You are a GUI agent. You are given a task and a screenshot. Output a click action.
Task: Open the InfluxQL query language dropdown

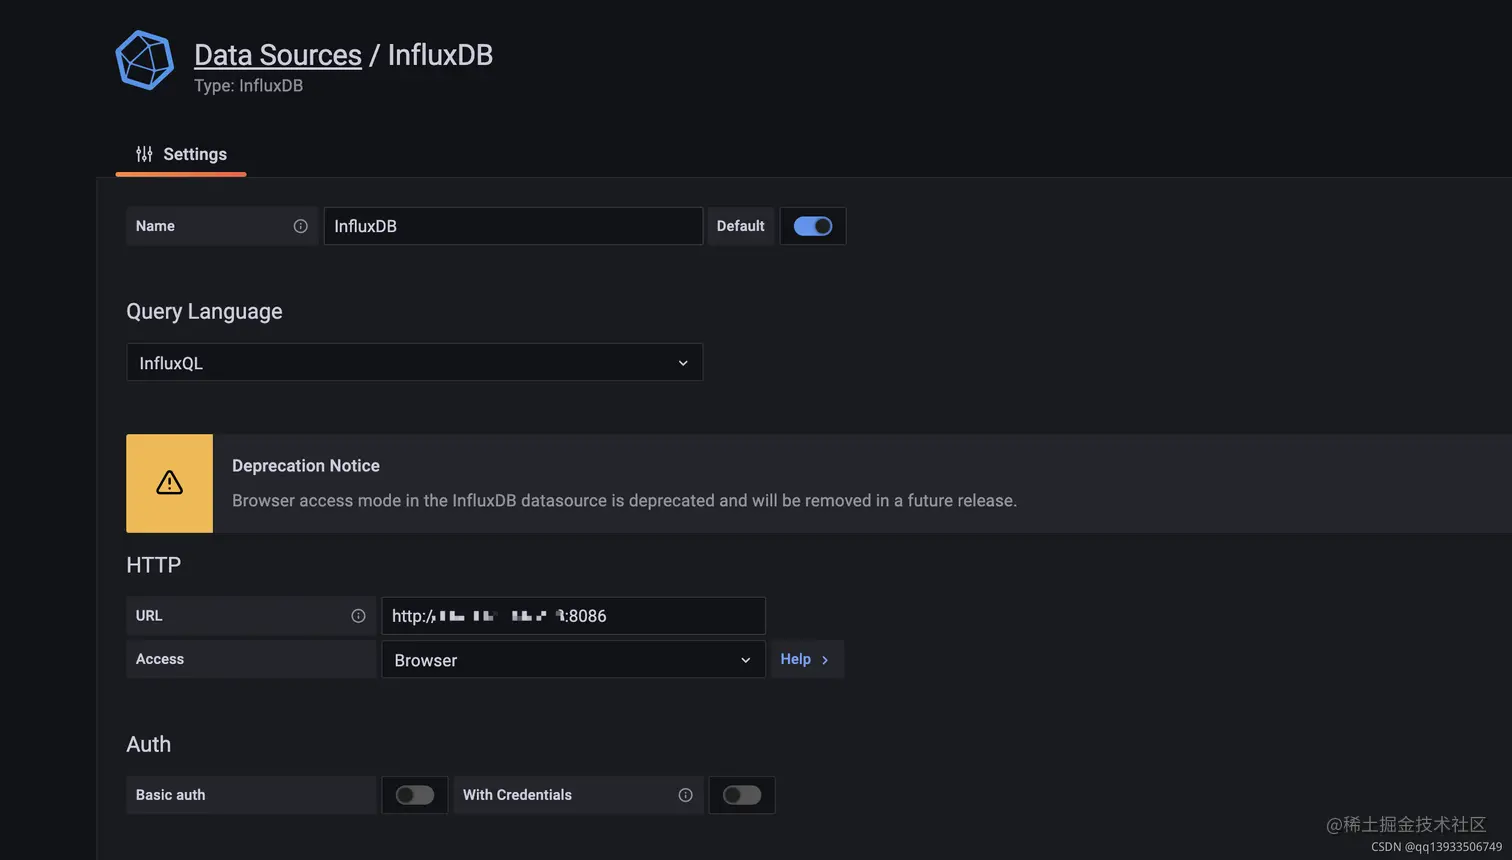414,362
